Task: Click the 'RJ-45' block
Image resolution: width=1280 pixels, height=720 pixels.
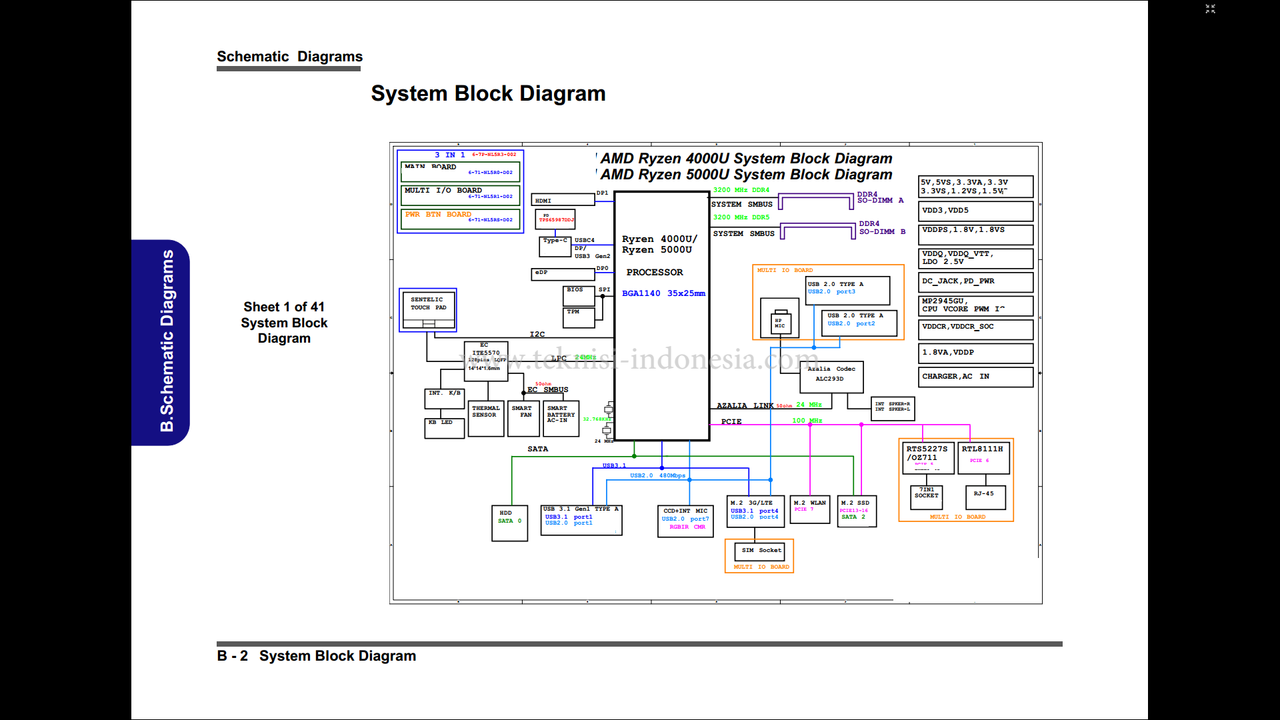Action: (x=985, y=496)
